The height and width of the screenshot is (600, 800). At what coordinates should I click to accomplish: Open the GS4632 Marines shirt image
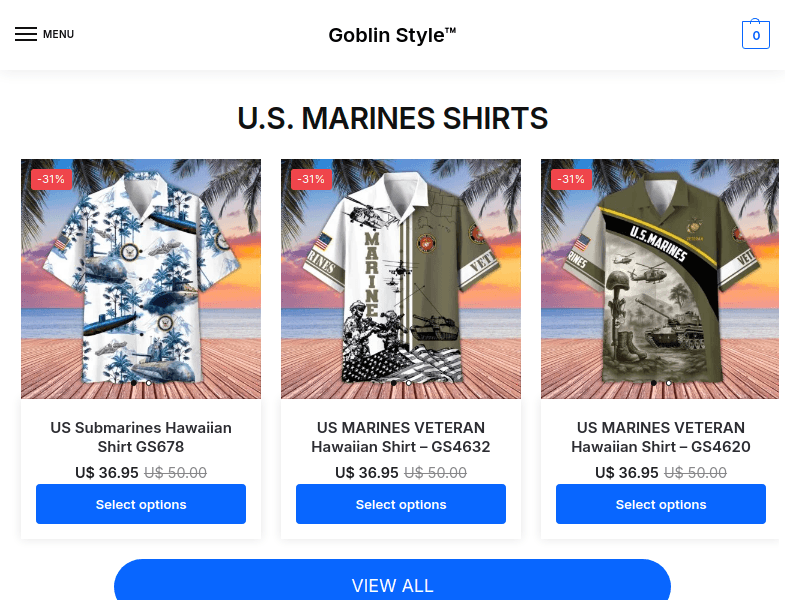coord(401,279)
